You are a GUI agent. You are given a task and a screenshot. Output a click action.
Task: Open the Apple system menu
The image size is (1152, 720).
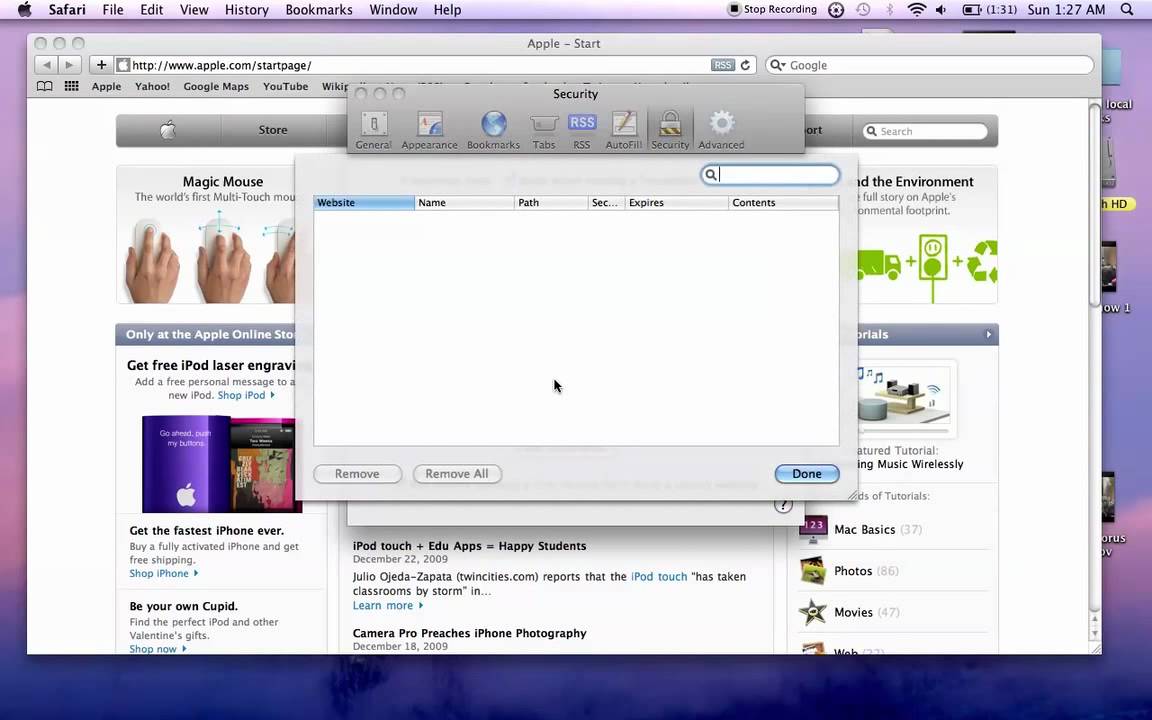click(24, 10)
